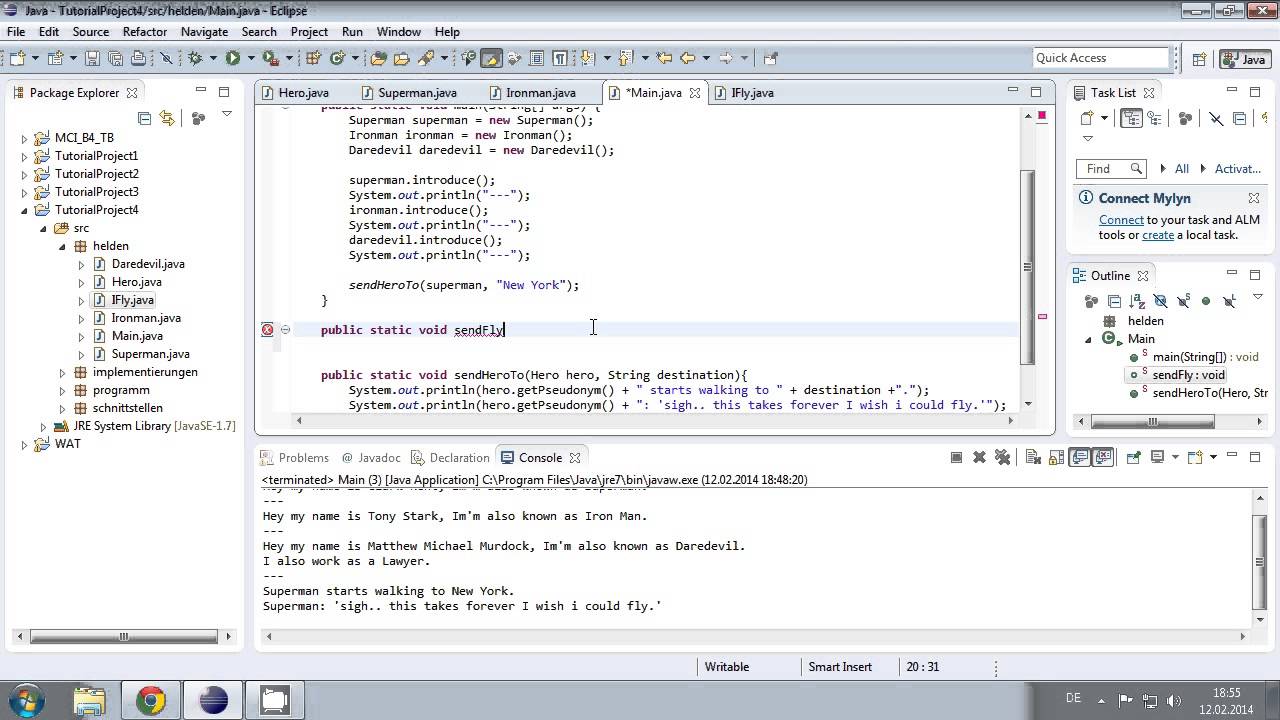
Task: Collapse the TutorialProject4 project
Action: pyautogui.click(x=24, y=210)
